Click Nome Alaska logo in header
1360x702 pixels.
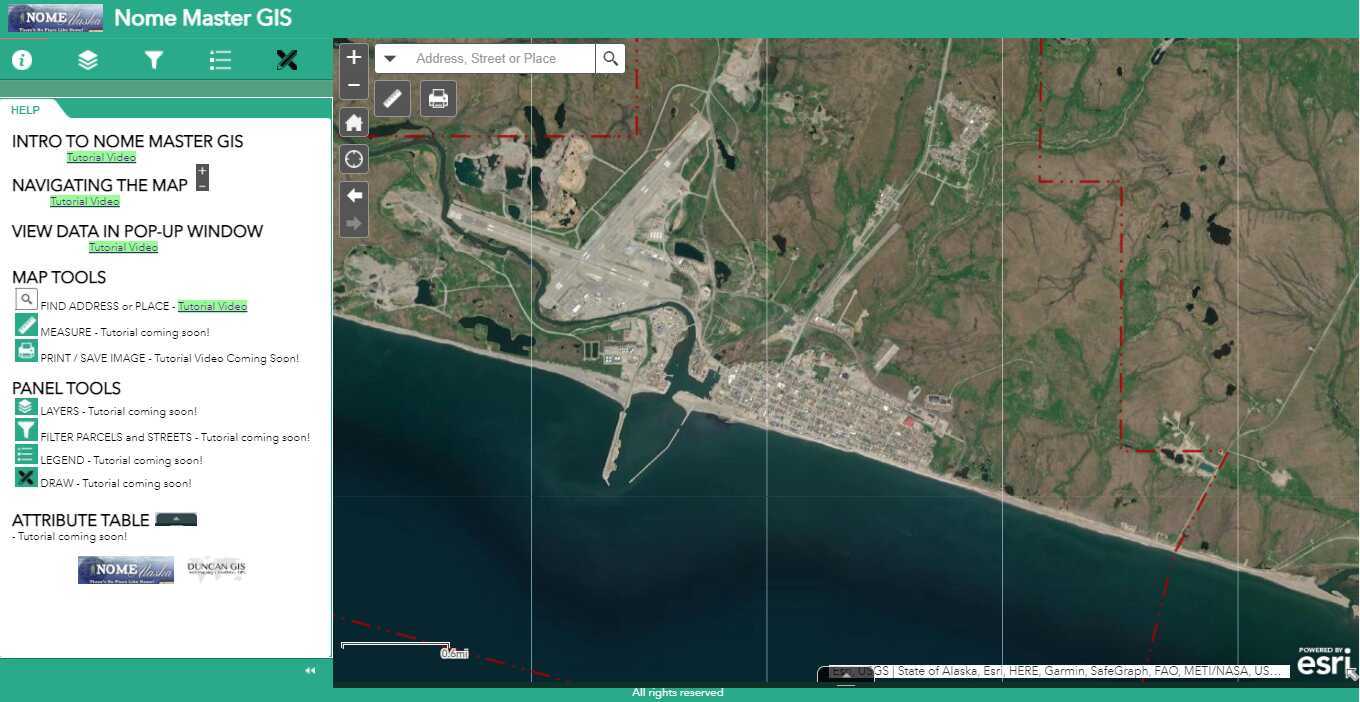click(55, 19)
